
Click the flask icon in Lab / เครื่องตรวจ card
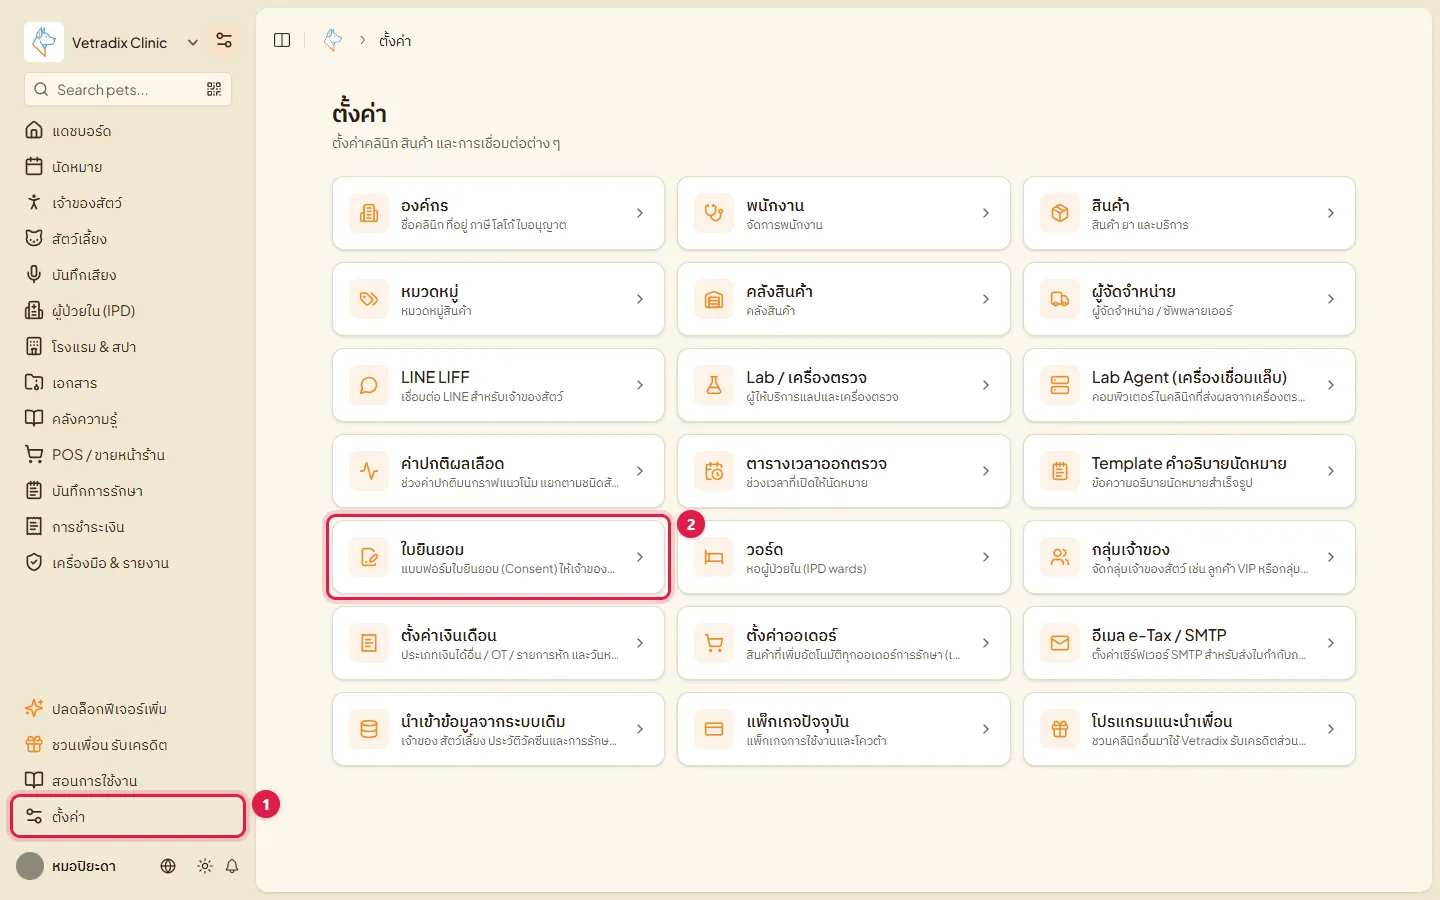pyautogui.click(x=714, y=385)
